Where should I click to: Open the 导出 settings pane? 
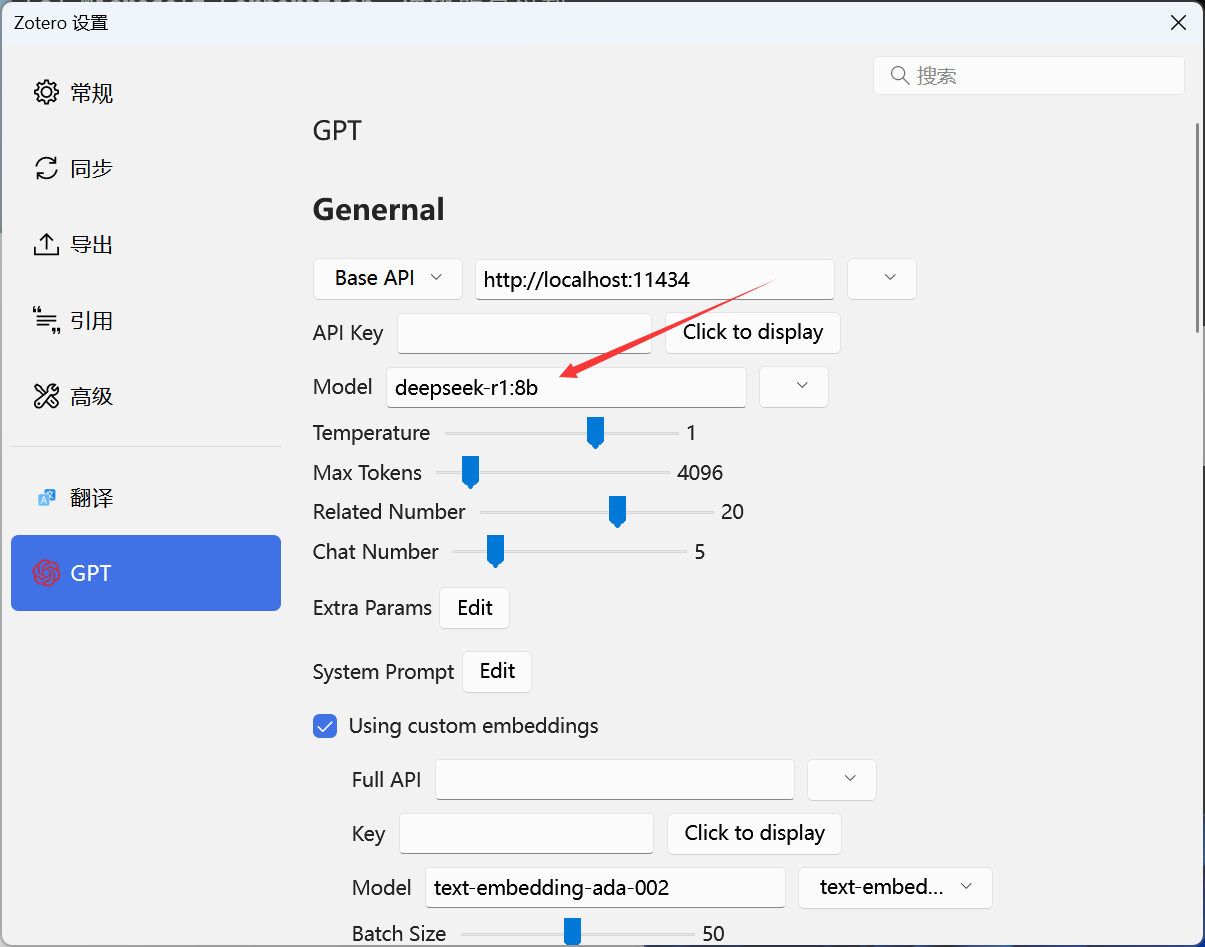pos(146,244)
